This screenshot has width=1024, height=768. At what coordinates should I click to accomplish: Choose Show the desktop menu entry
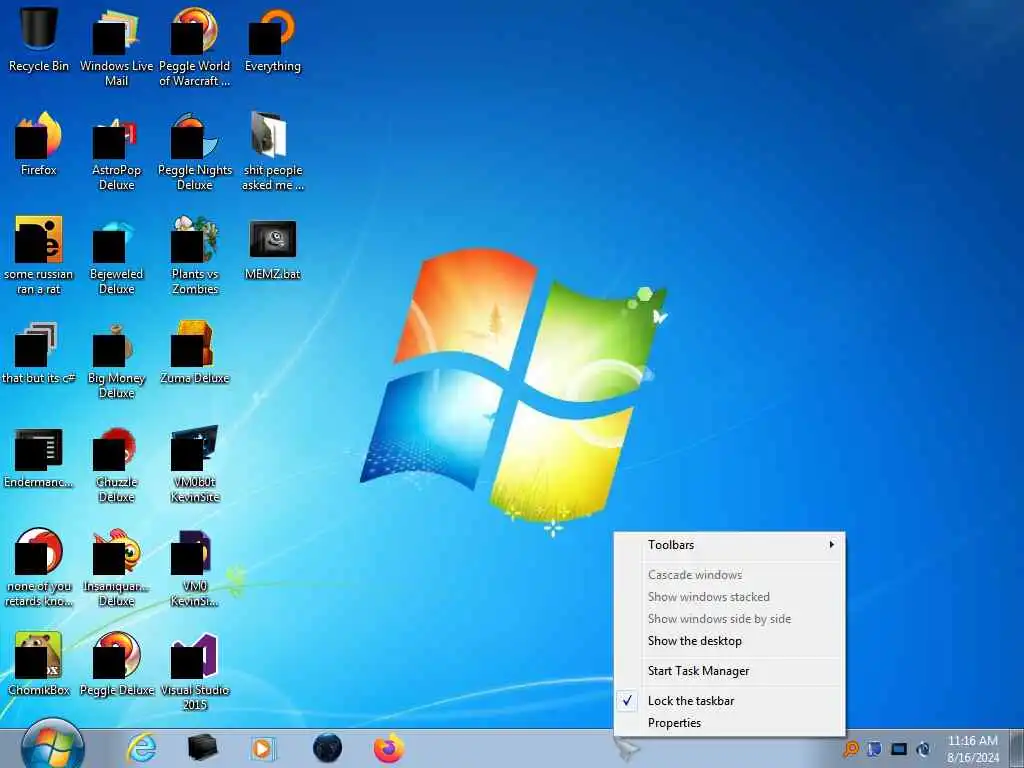729,641
